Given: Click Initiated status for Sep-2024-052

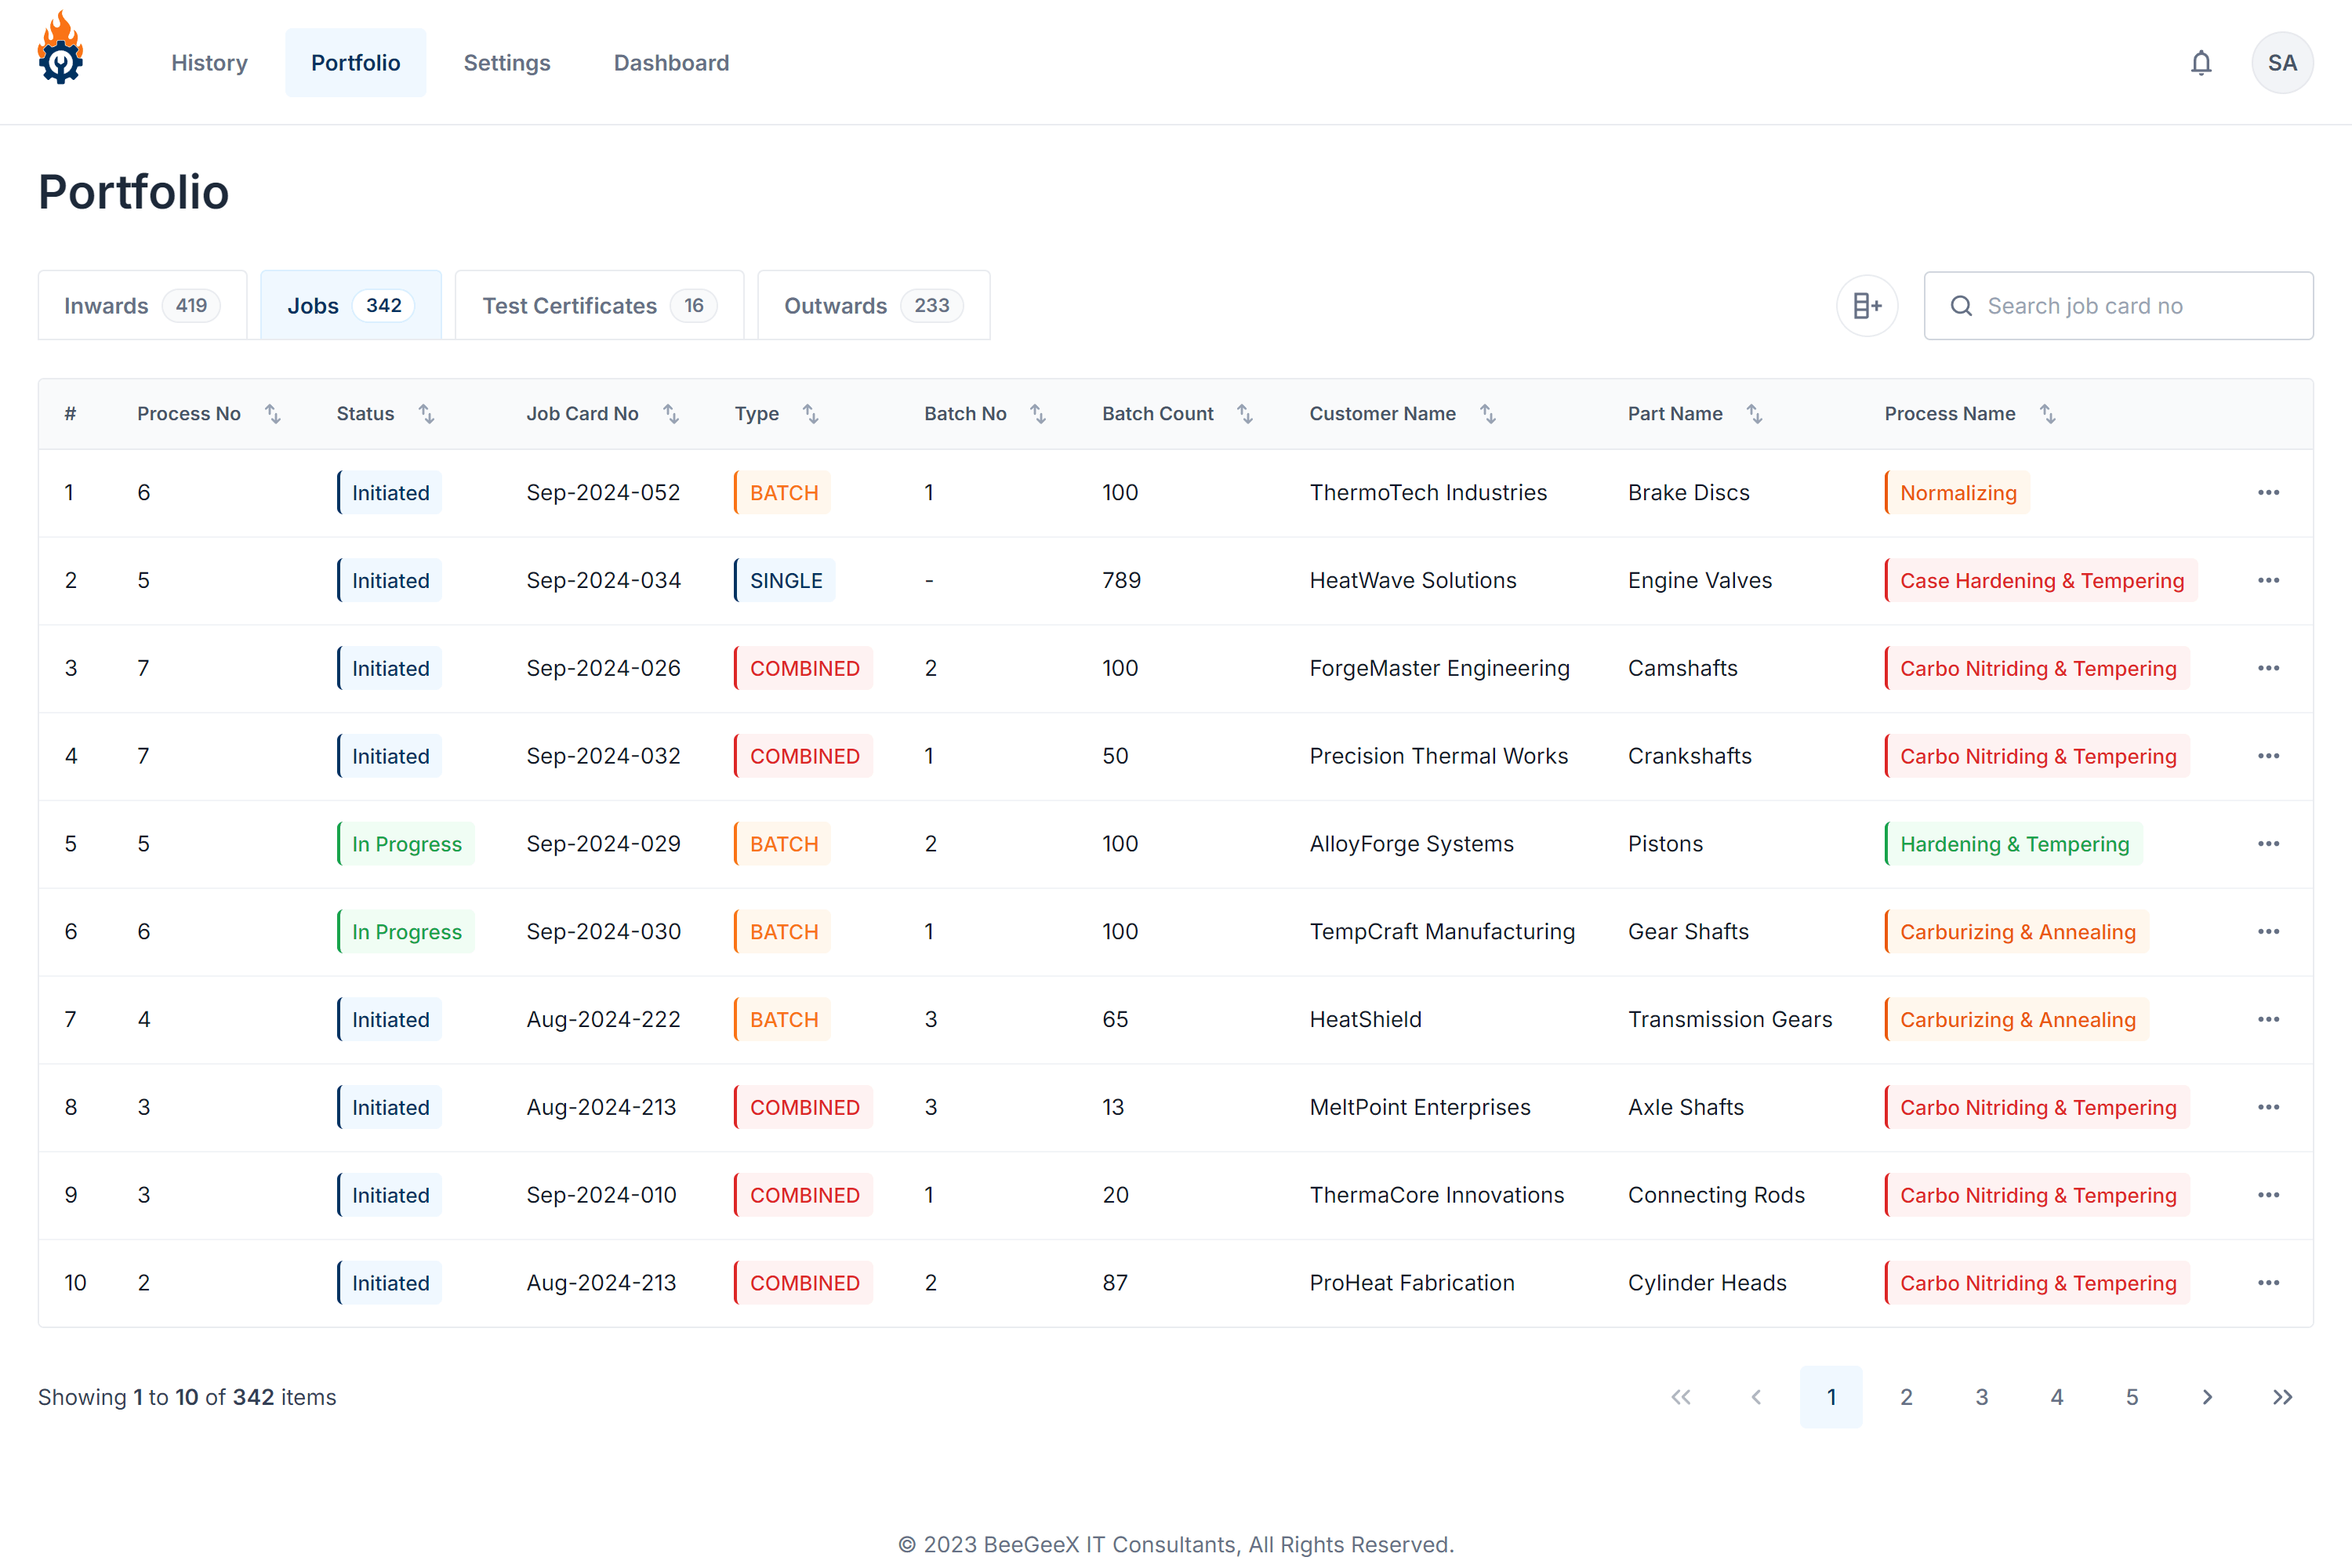Looking at the screenshot, I should [x=389, y=493].
